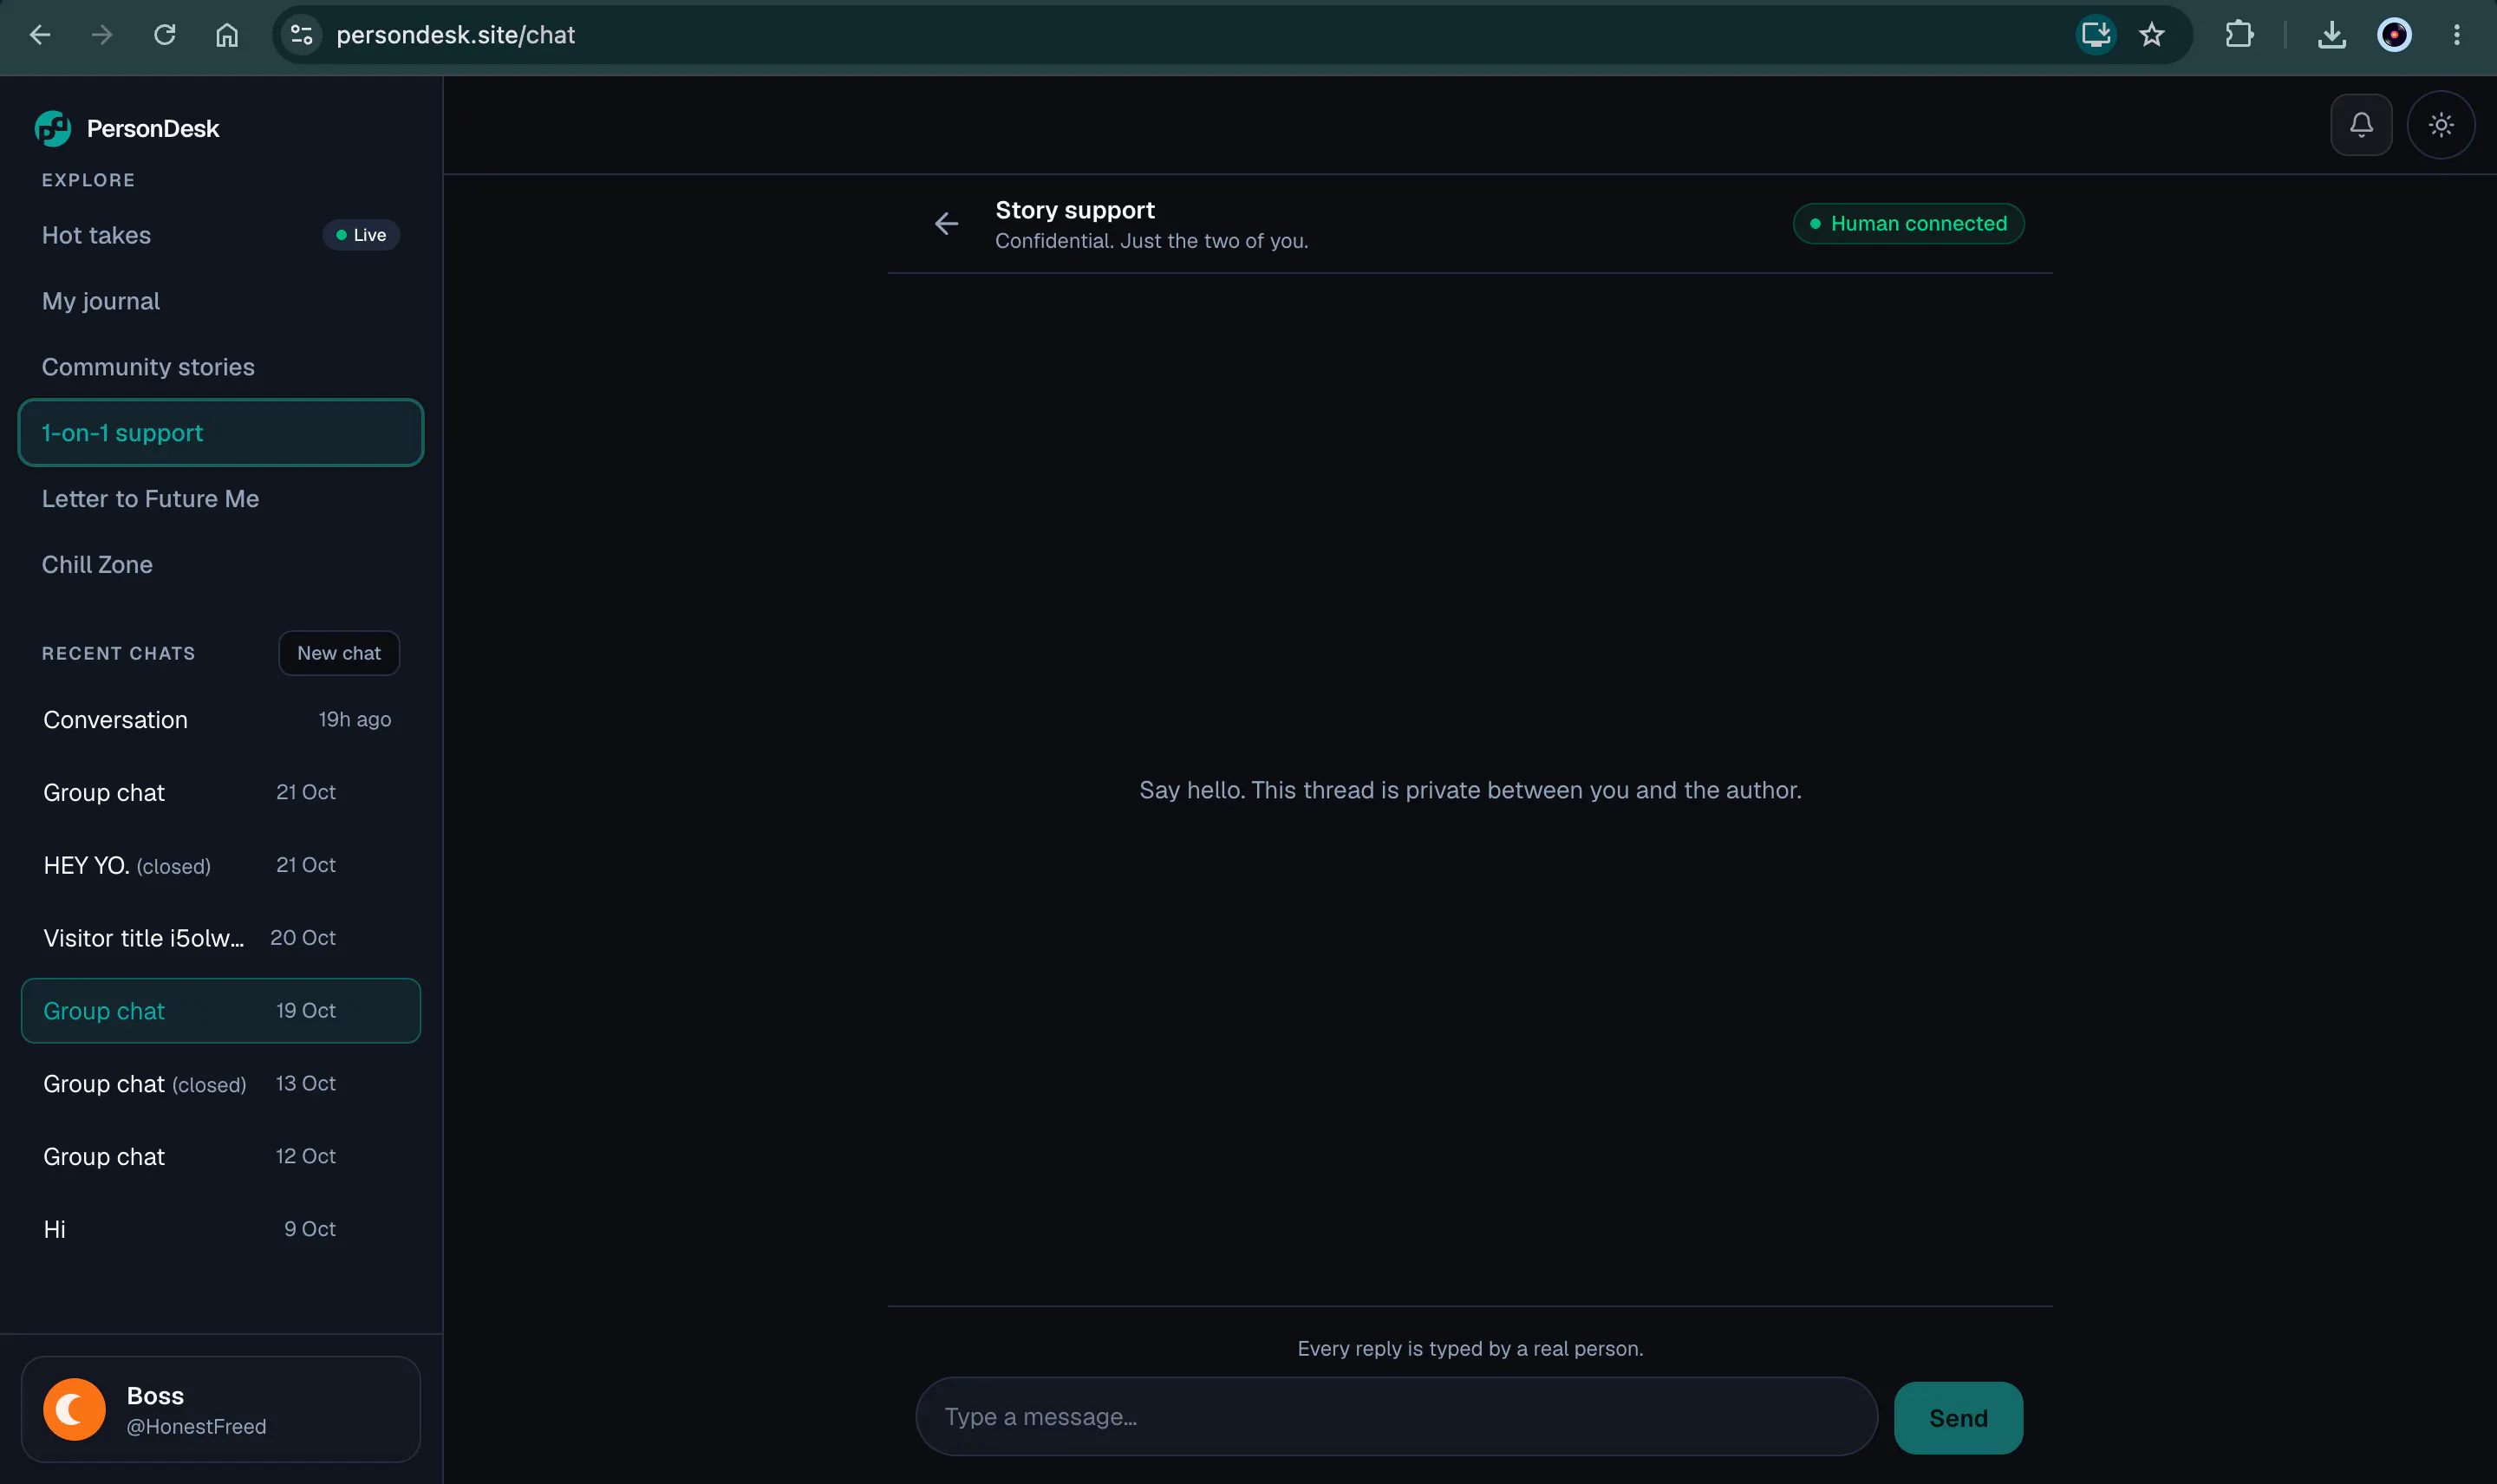Click the Boss profile avatar

[x=74, y=1410]
